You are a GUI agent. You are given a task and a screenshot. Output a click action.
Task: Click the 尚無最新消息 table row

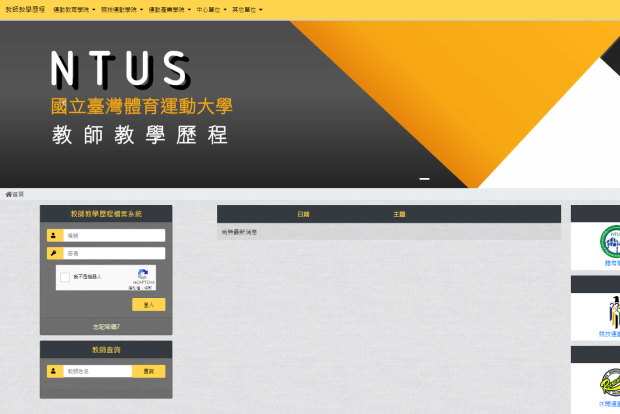[389, 232]
